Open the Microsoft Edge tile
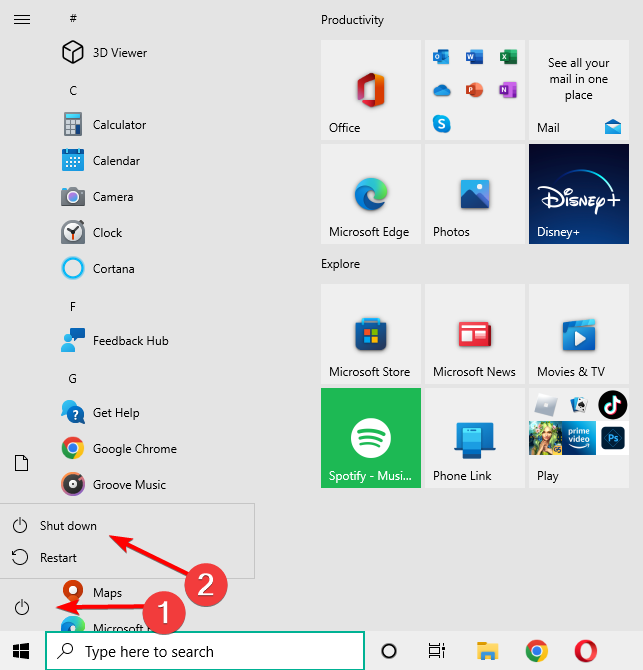This screenshot has height=670, width=643. [x=371, y=194]
